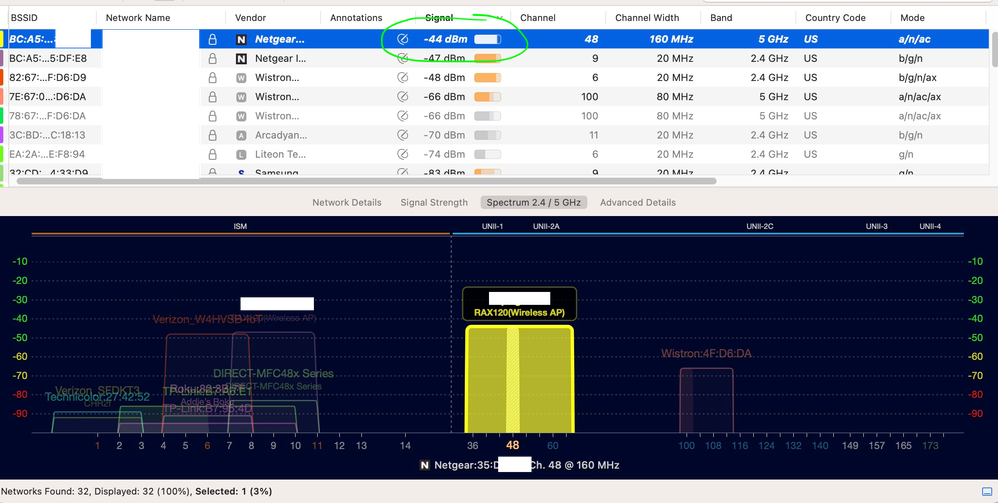Image resolution: width=998 pixels, height=503 pixels.
Task: Click the horizontal scrollbar under the network table
Action: pos(367,181)
